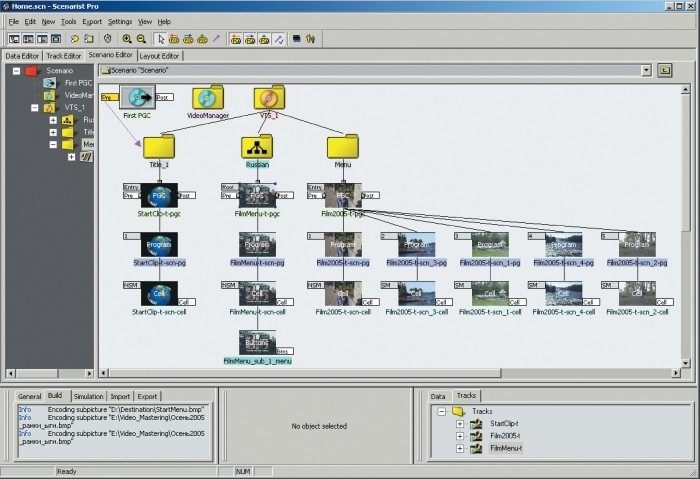Switch to the Layout Editor tab
The image size is (700, 479).
pos(160,56)
